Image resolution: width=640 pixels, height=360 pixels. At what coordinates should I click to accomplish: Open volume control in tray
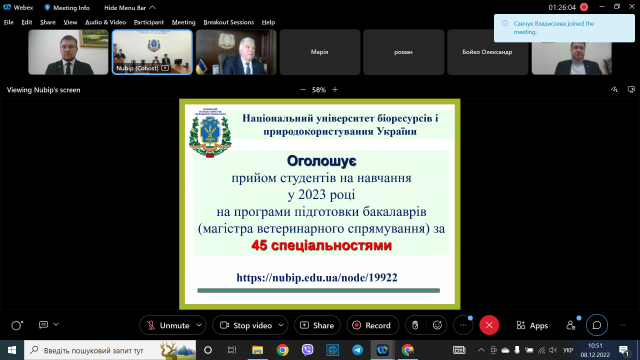[x=553, y=350]
